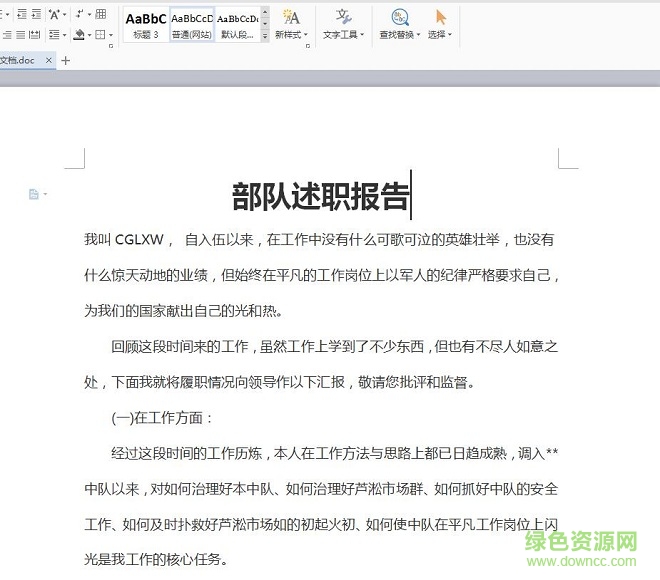Add a new document tab with plus

[65, 61]
